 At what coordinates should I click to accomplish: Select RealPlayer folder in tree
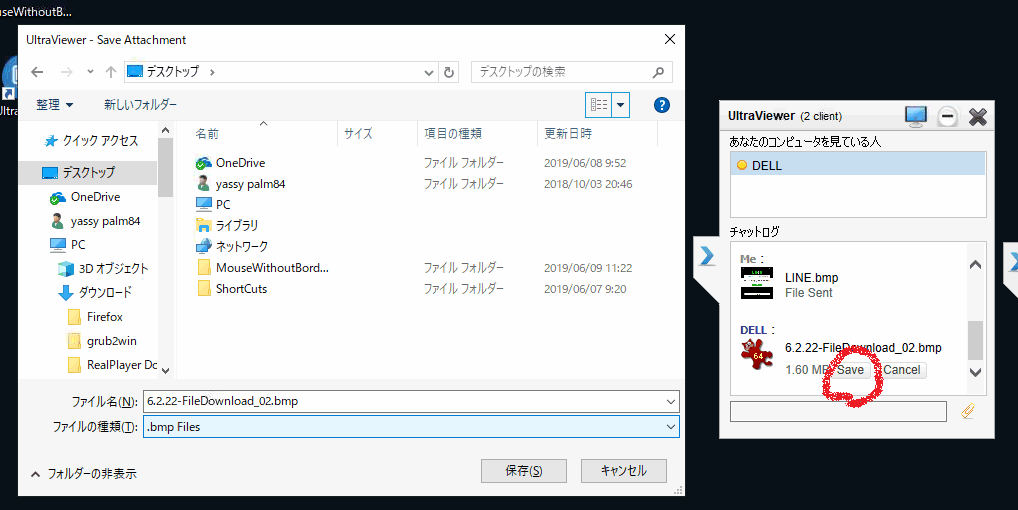[x=113, y=365]
